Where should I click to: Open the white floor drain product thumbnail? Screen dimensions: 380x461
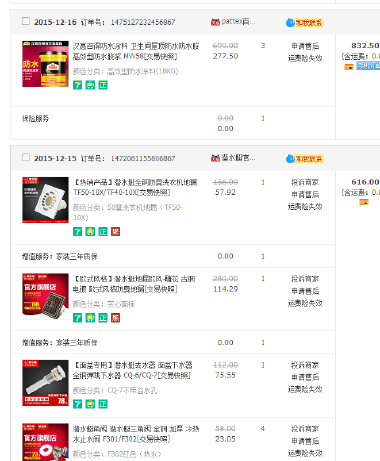(45, 200)
